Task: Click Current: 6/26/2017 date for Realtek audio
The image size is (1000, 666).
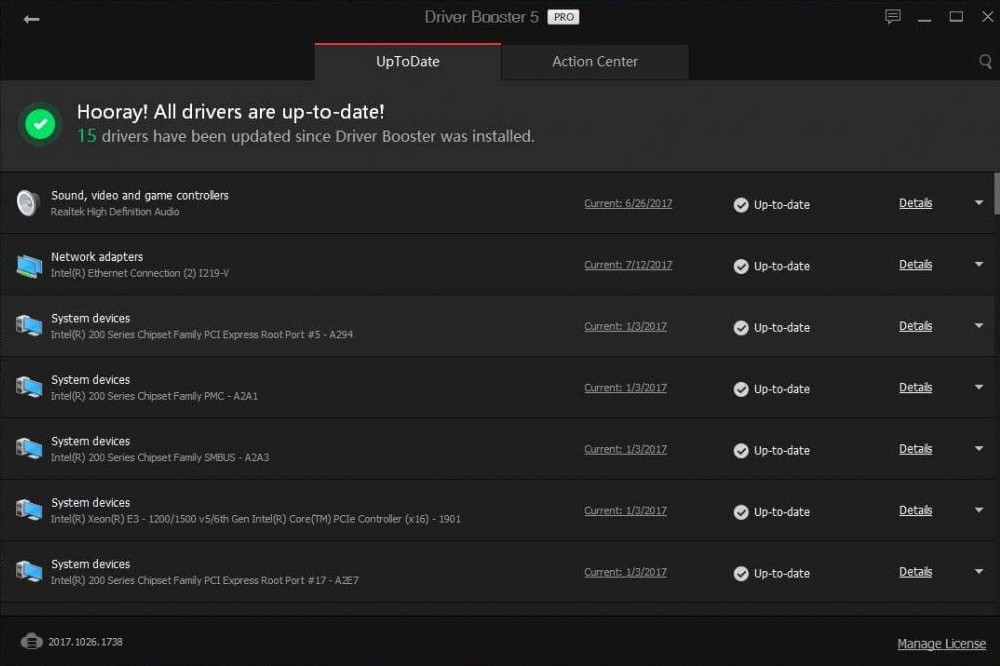Action: click(628, 204)
